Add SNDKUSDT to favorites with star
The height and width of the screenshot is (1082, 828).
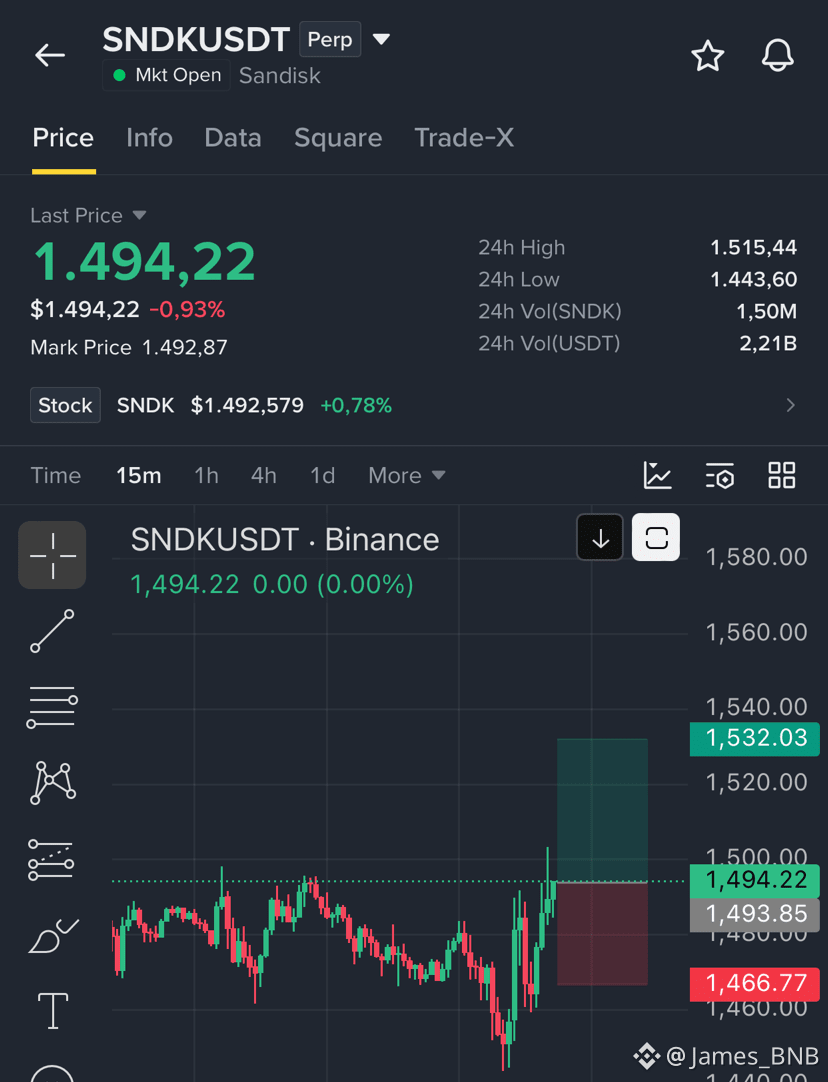click(708, 56)
